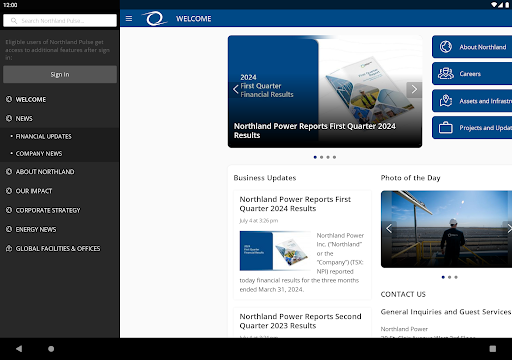Open COMPANY NEWS submenu item

point(60,153)
